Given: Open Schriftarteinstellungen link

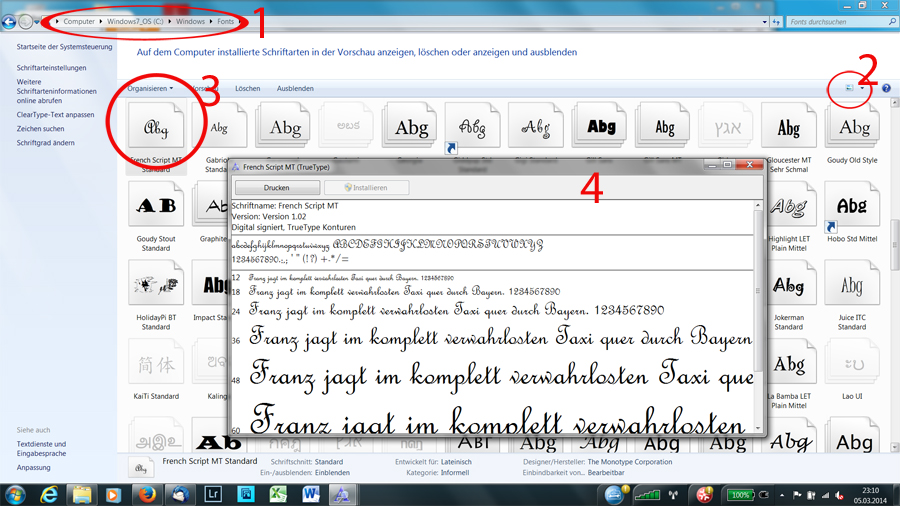Looking at the screenshot, I should (x=51, y=68).
